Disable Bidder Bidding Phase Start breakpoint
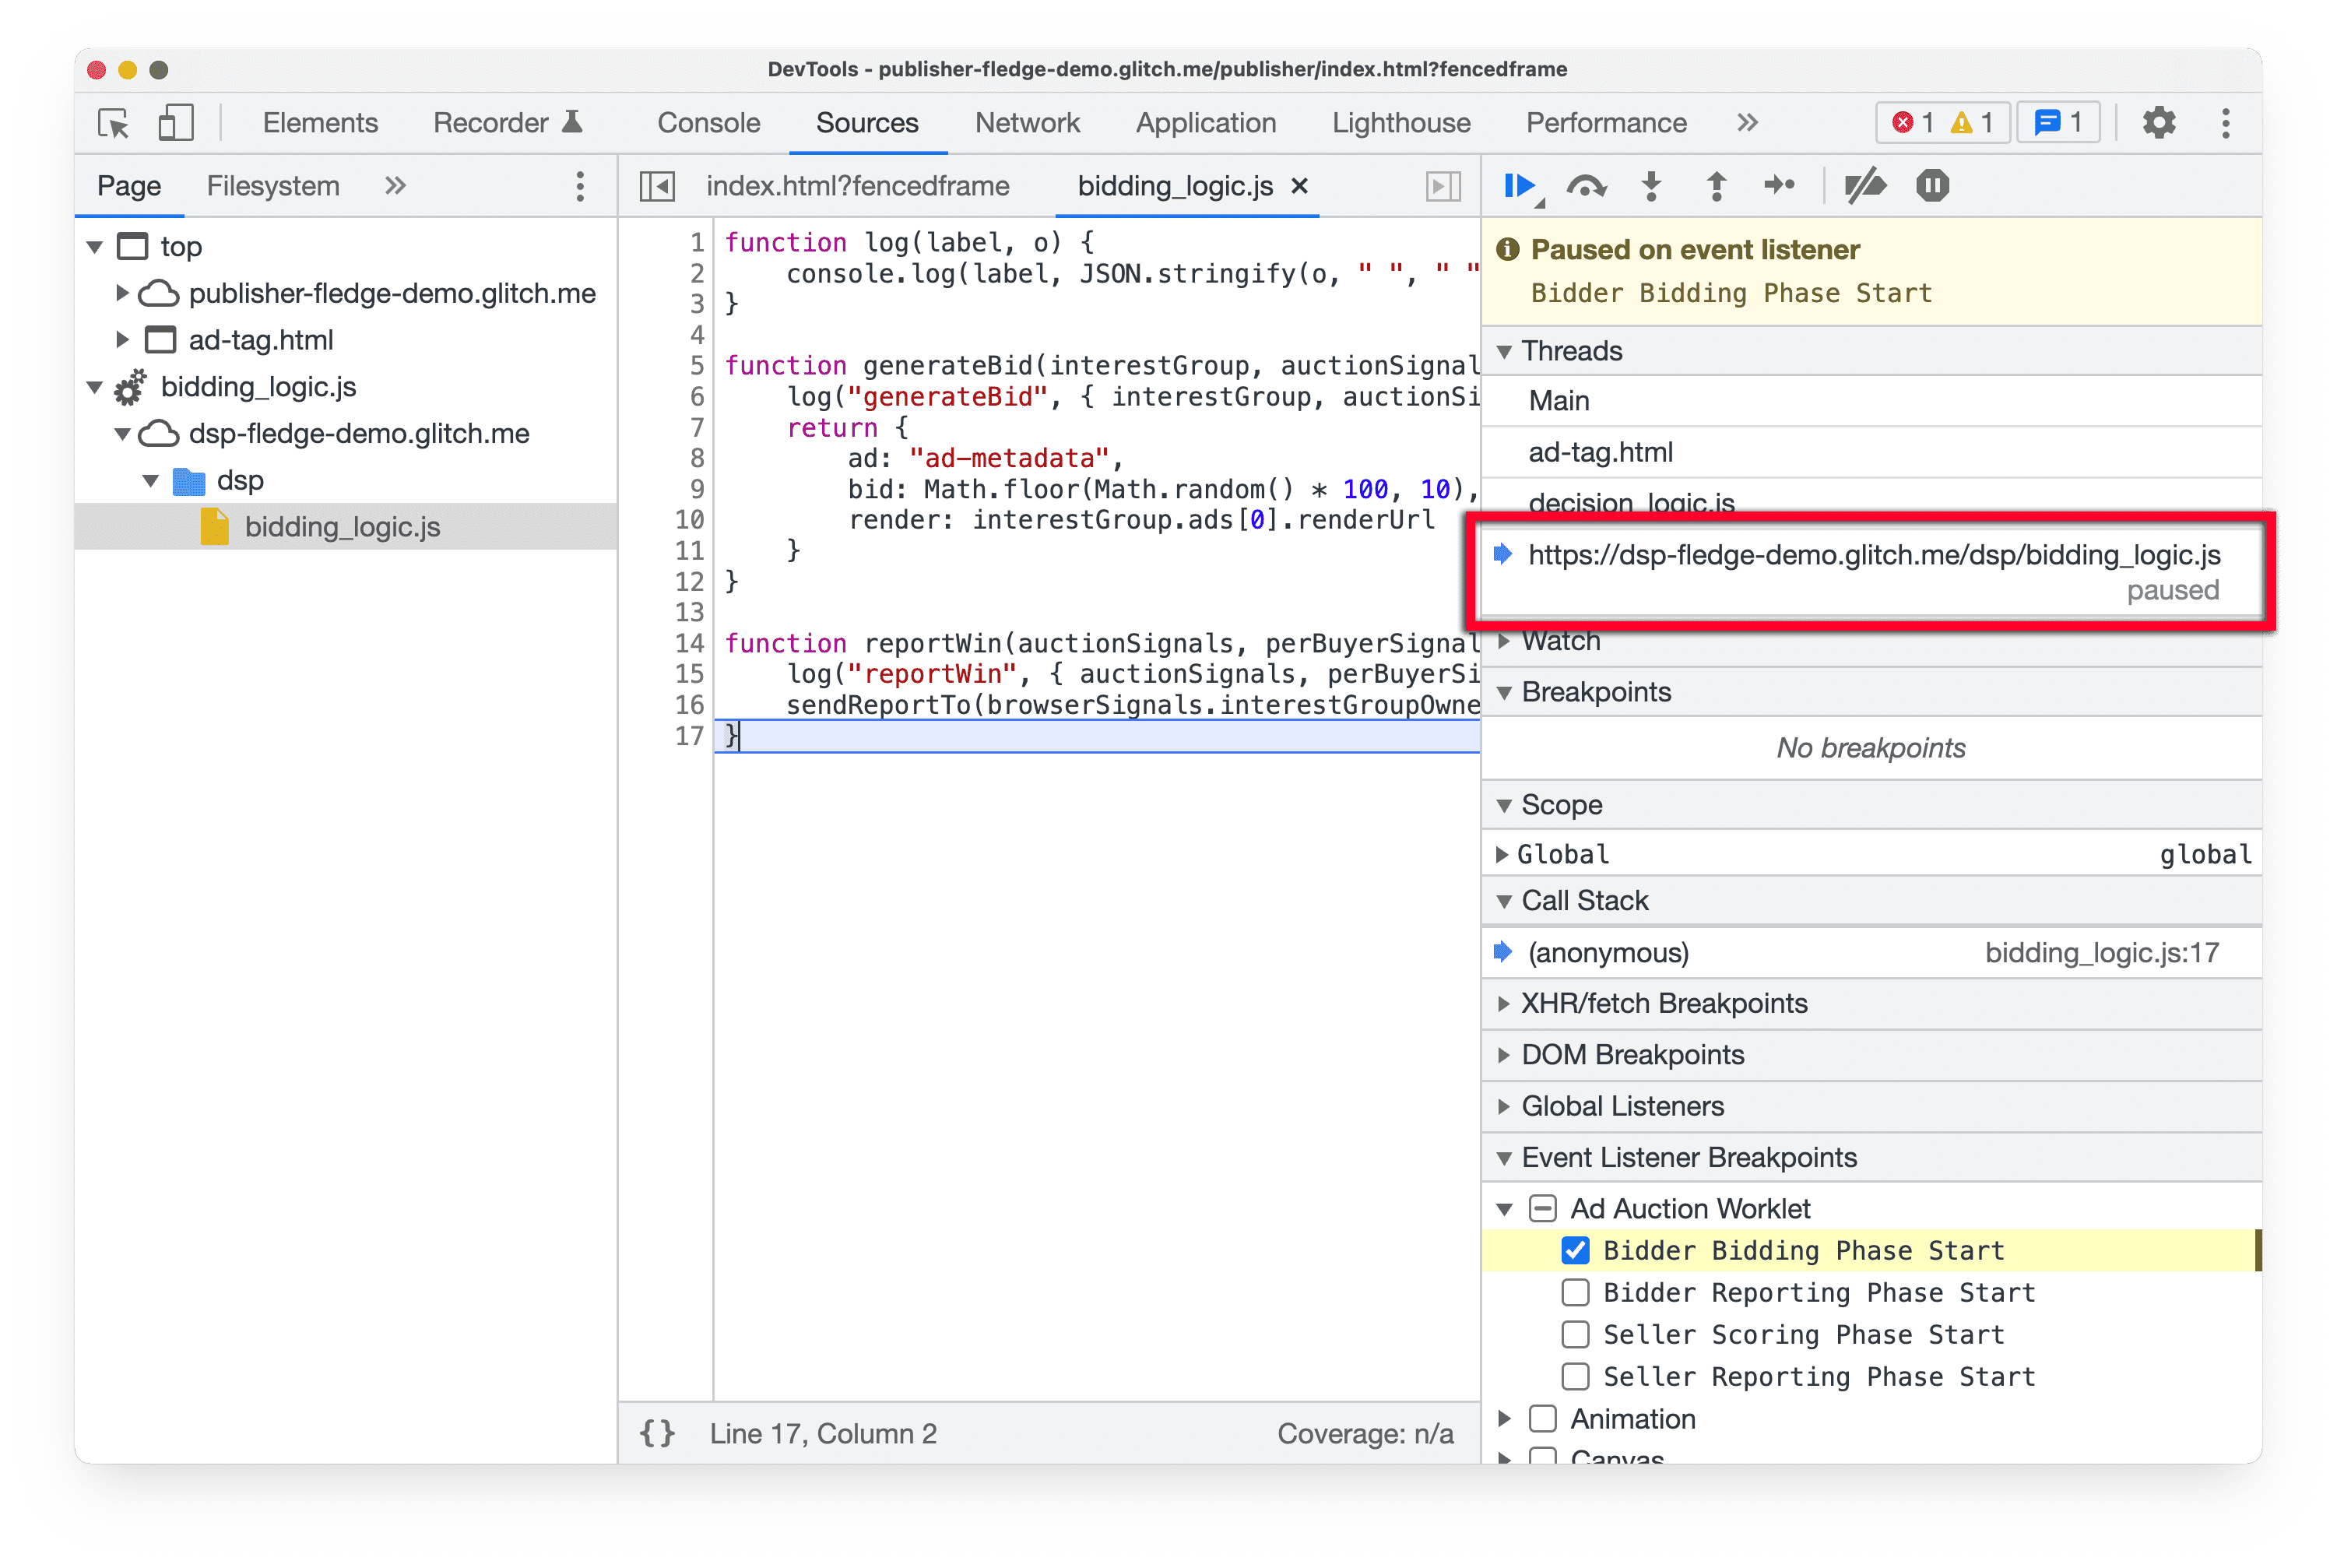The height and width of the screenshot is (1568, 2337). 1573,1248
